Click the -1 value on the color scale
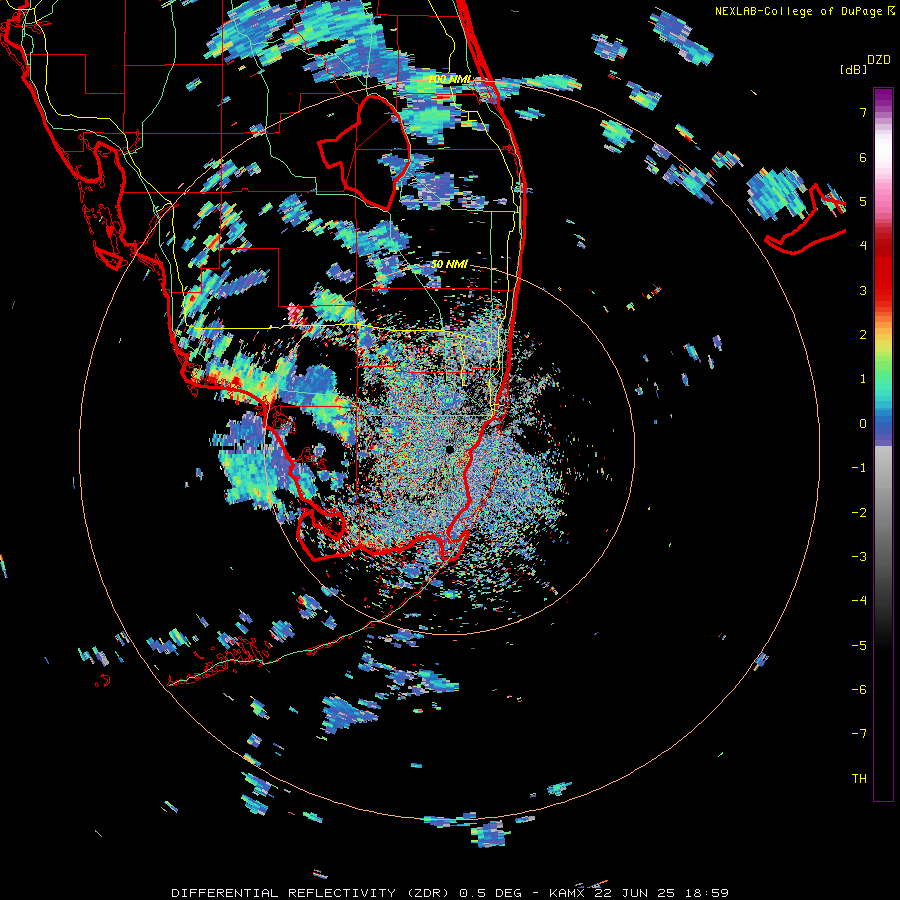This screenshot has width=900, height=900. coord(859,468)
